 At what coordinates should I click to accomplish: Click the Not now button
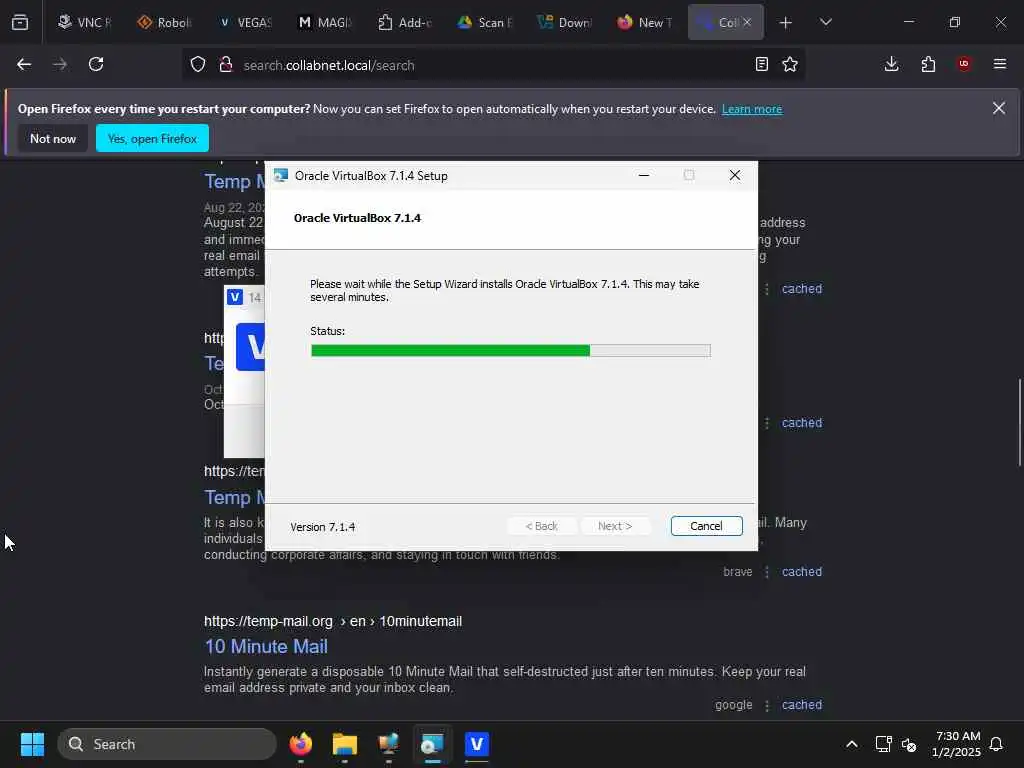53,138
